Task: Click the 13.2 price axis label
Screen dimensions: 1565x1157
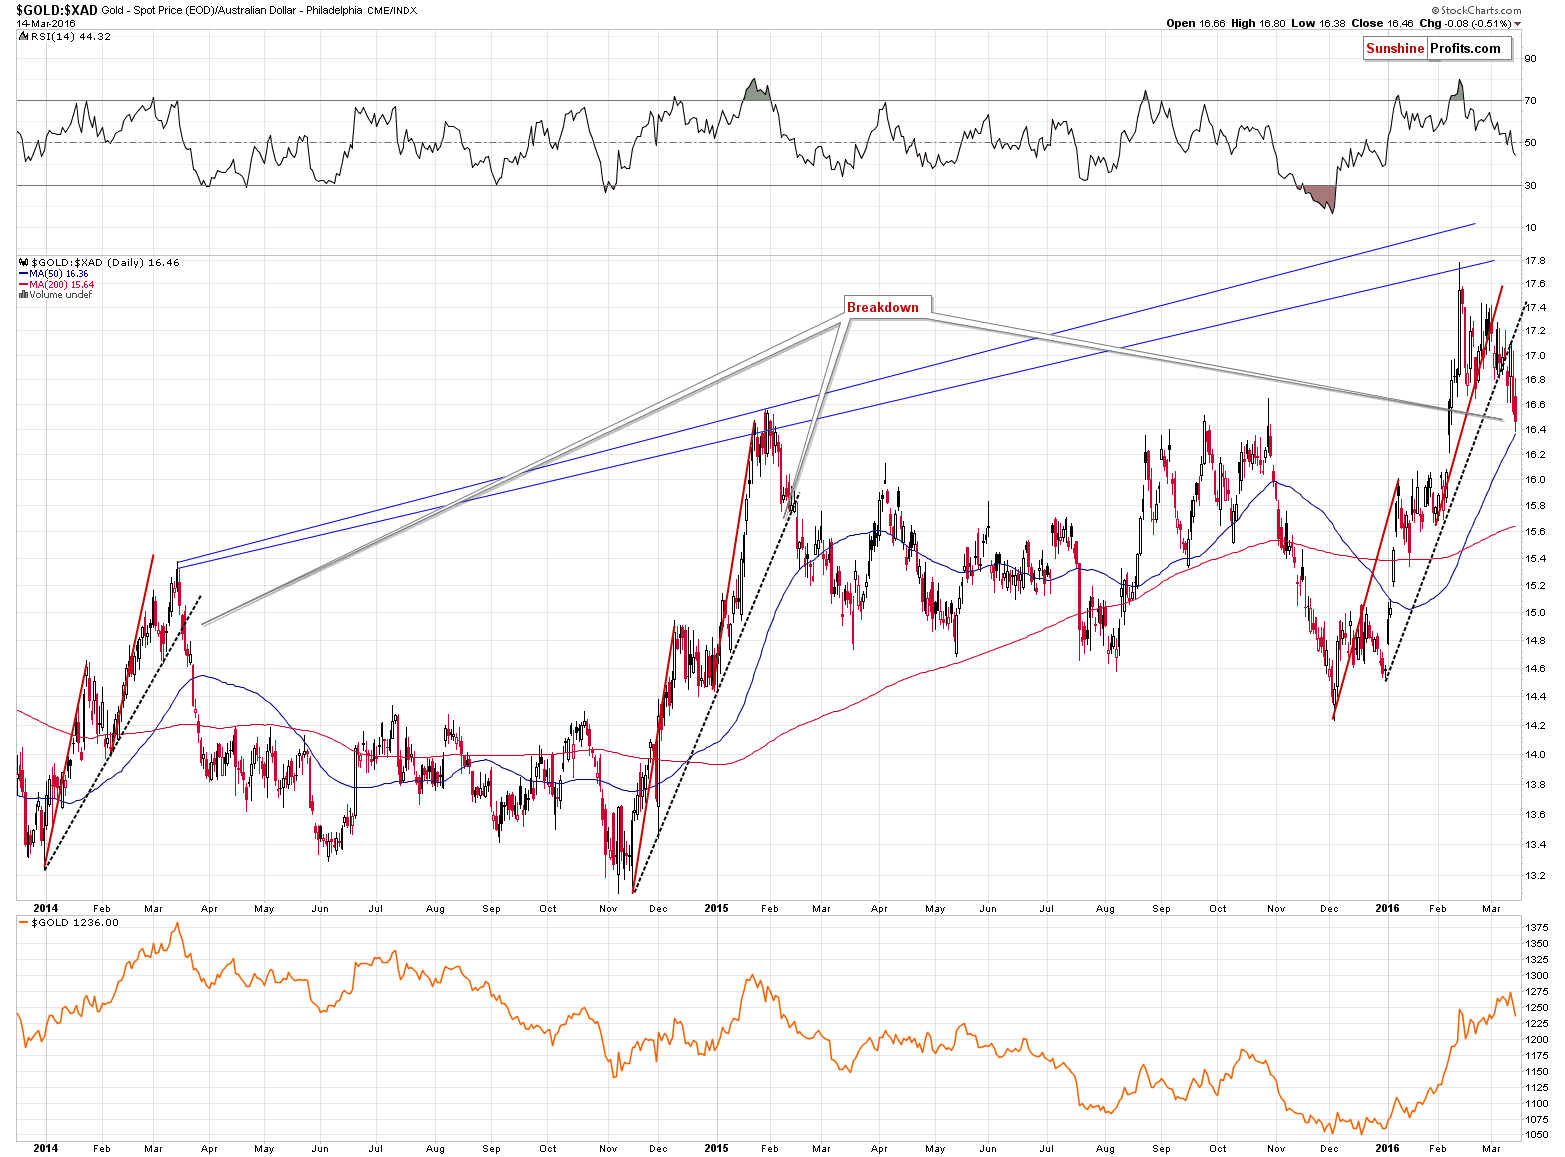Action: [1534, 877]
